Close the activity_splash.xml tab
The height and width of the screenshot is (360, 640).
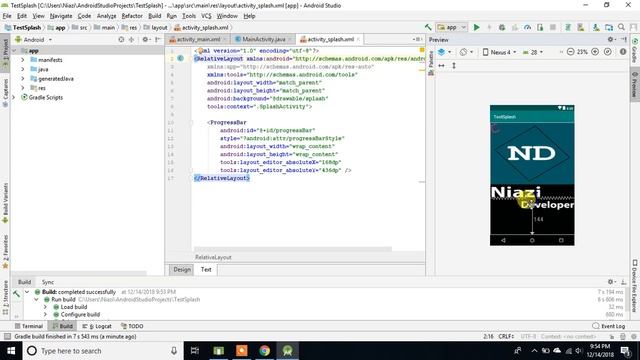click(x=358, y=39)
